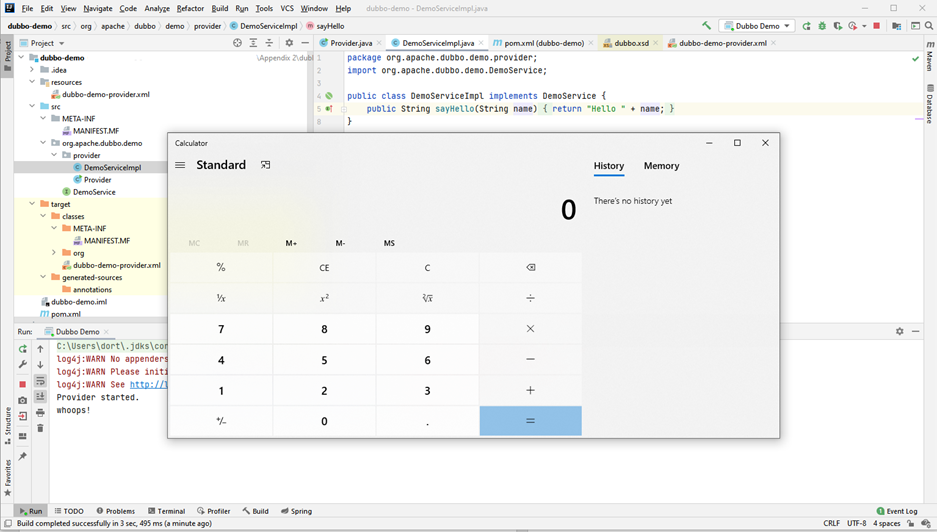Open Run panel settings gear at right

click(899, 331)
